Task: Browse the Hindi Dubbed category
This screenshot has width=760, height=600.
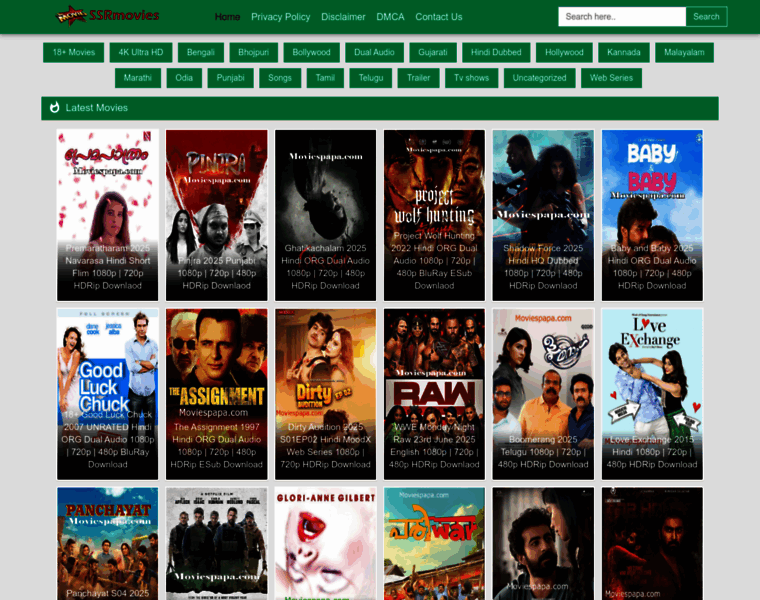Action: (x=496, y=52)
